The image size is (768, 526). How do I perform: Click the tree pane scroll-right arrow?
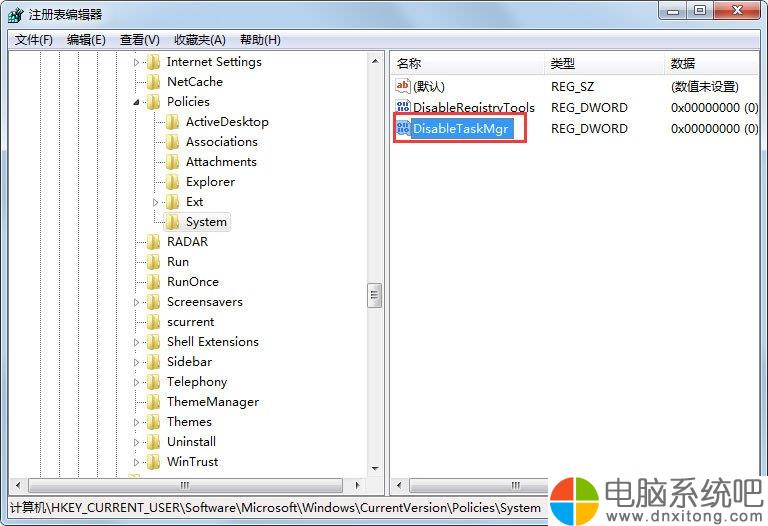(358, 485)
